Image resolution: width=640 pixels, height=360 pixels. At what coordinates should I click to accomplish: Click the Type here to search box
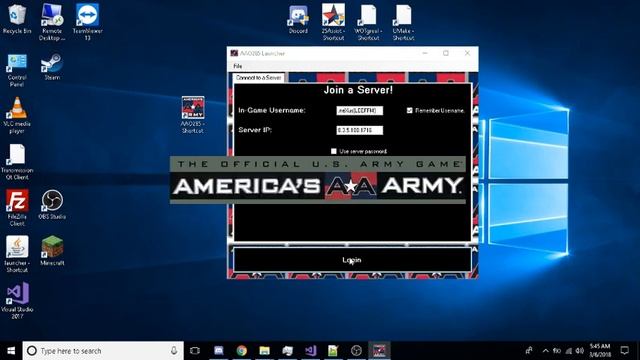click(x=103, y=351)
